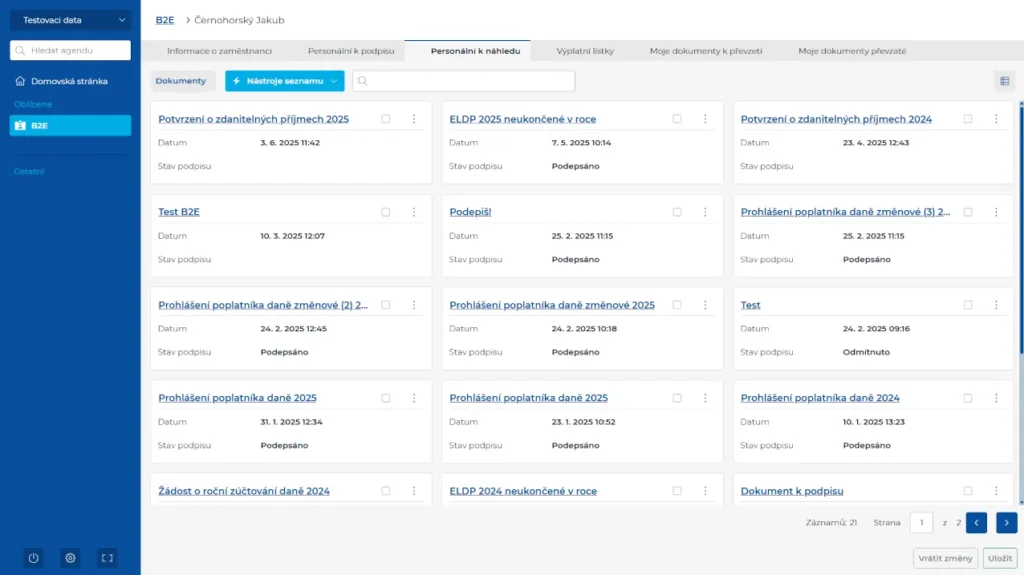Tick checkbox for Prohlášení poplatníka daně 2024
The width and height of the screenshot is (1024, 575).
click(x=968, y=398)
